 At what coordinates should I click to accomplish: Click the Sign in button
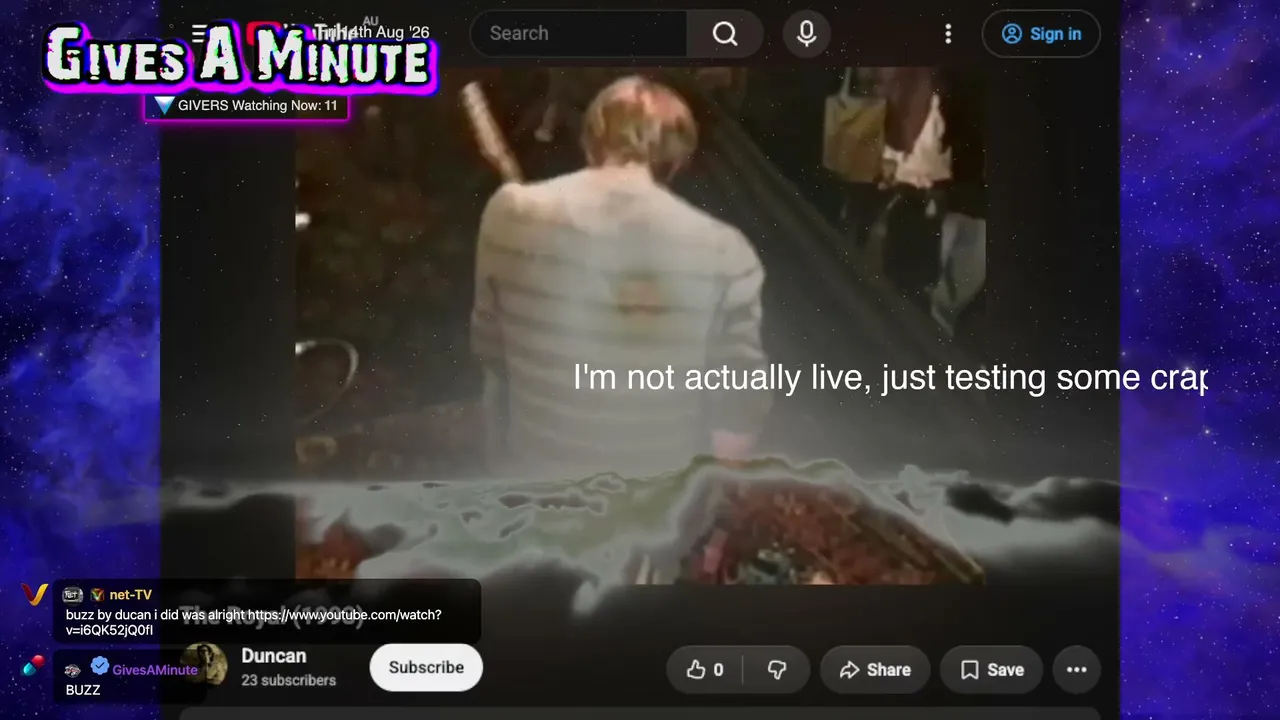point(1041,34)
